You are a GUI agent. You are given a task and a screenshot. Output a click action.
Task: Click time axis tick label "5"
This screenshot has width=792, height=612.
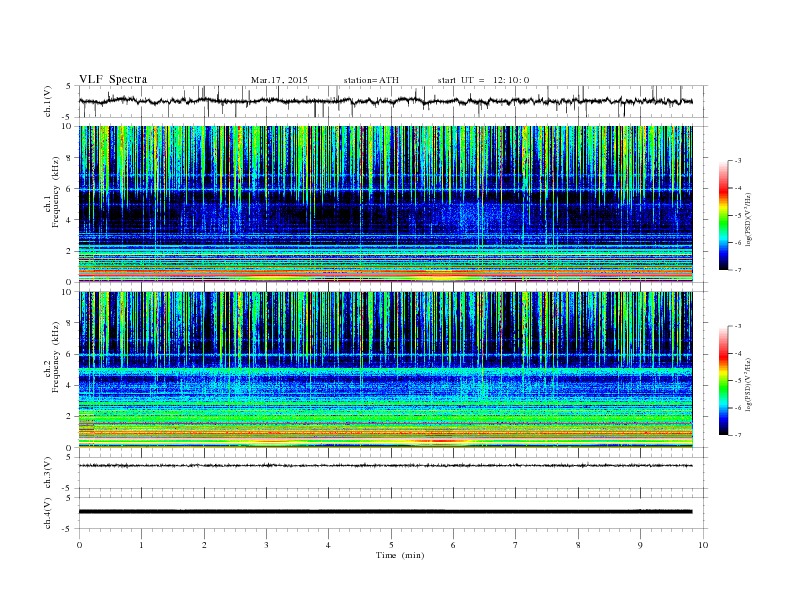pos(391,545)
